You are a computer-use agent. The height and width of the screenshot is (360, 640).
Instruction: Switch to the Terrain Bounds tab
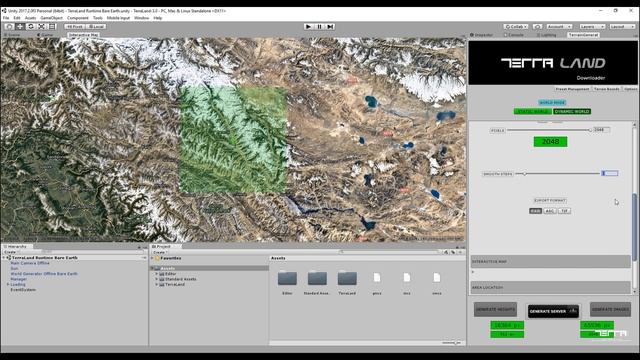click(x=607, y=89)
